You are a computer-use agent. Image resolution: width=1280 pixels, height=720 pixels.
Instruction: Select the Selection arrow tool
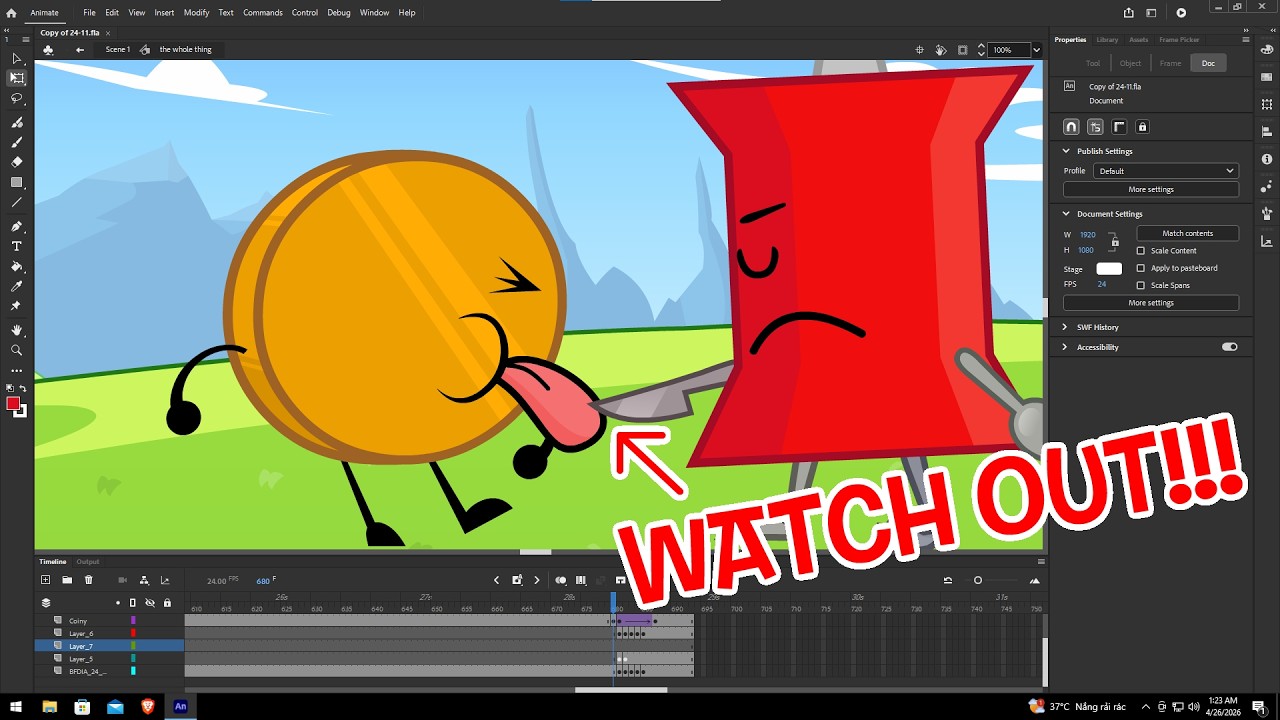pos(16,59)
